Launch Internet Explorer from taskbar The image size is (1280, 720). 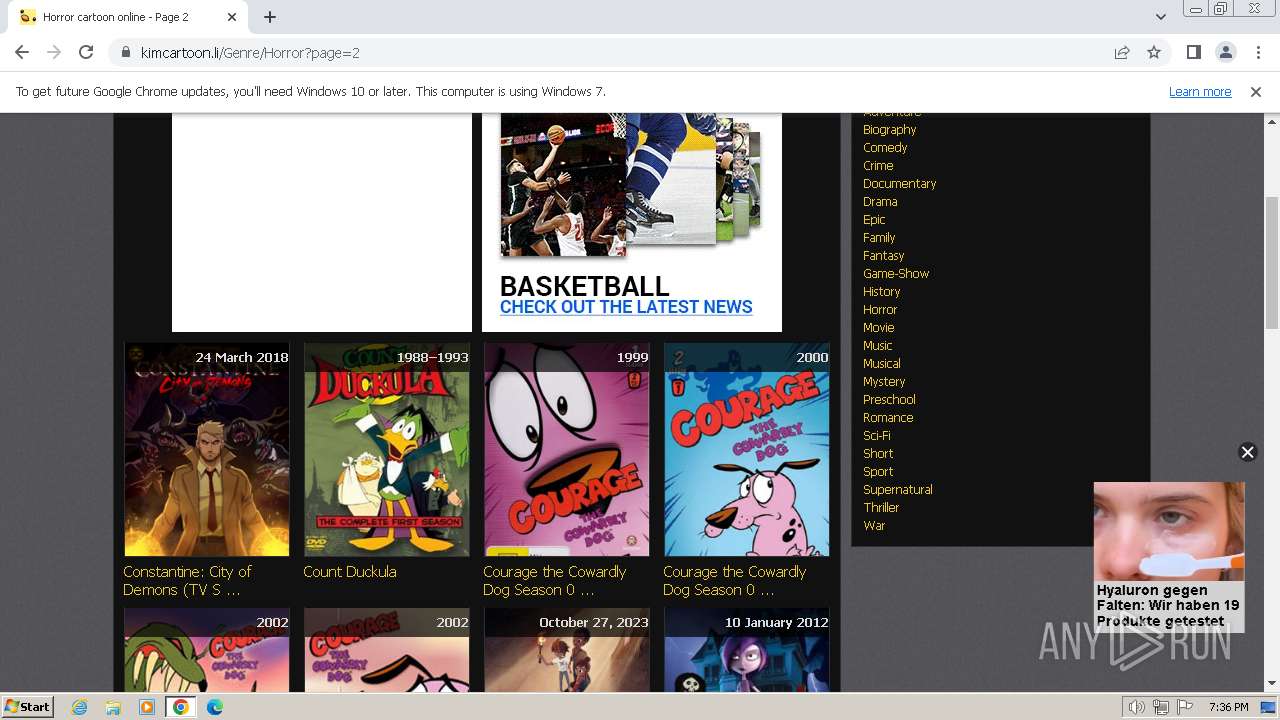click(80, 707)
